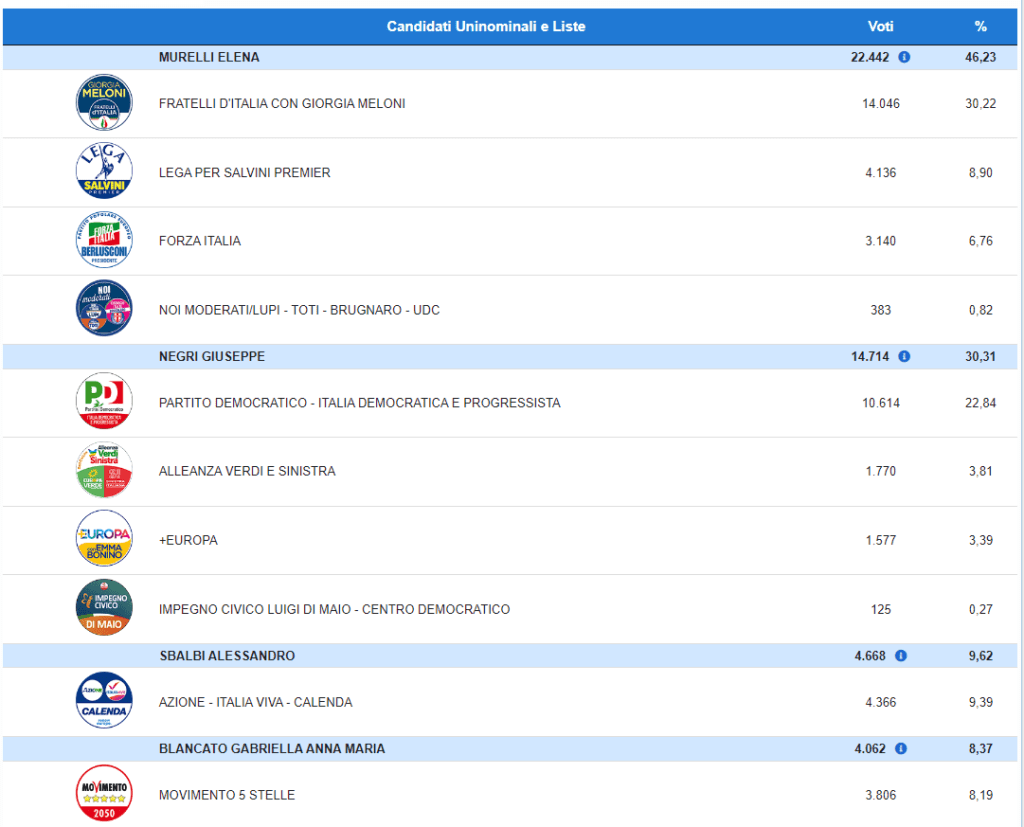Select the MURELLI ELENA candidate row
Viewport: 1024px width, 827px height.
coord(209,58)
